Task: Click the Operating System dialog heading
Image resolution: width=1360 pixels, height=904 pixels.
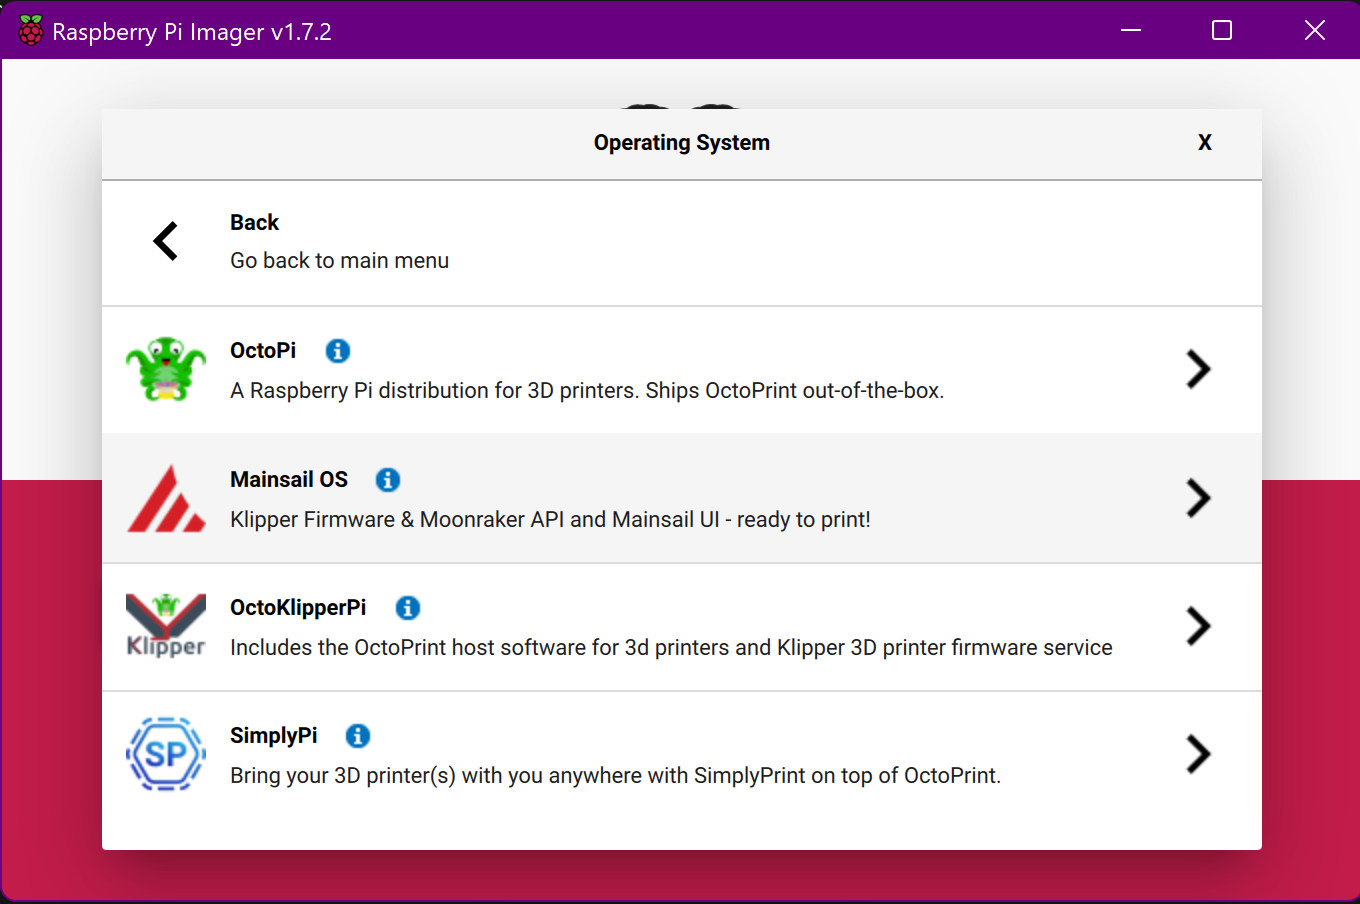Action: tap(682, 143)
